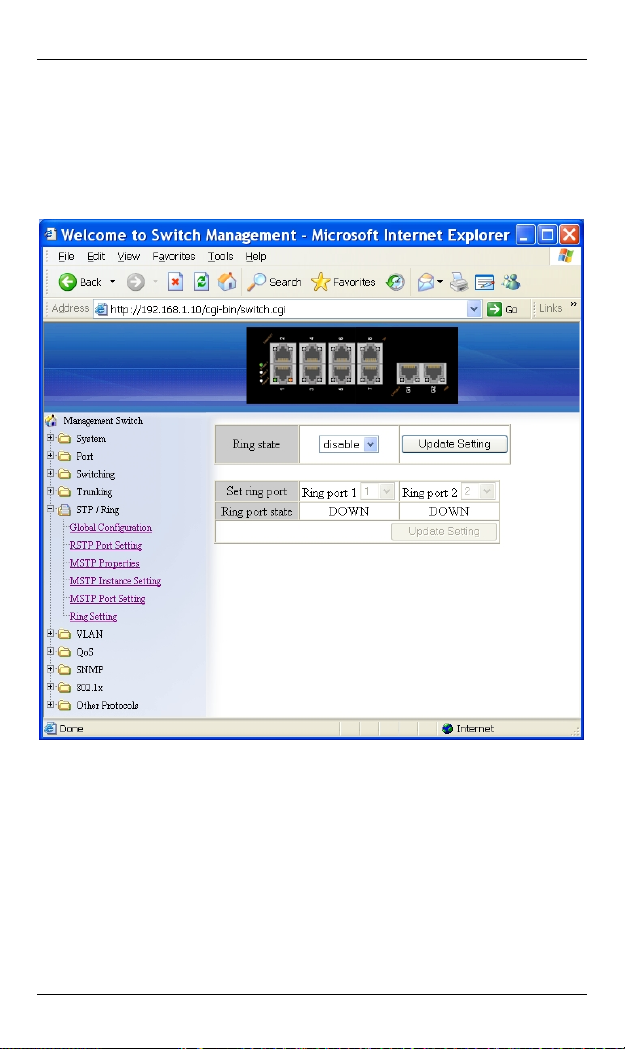Viewport: 625px width, 1049px height.
Task: Expand the QoS tree node
Action: 50,651
